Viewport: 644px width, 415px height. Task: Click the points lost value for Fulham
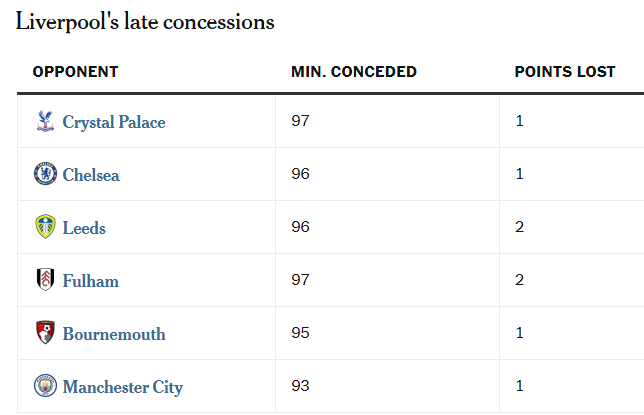pos(520,280)
